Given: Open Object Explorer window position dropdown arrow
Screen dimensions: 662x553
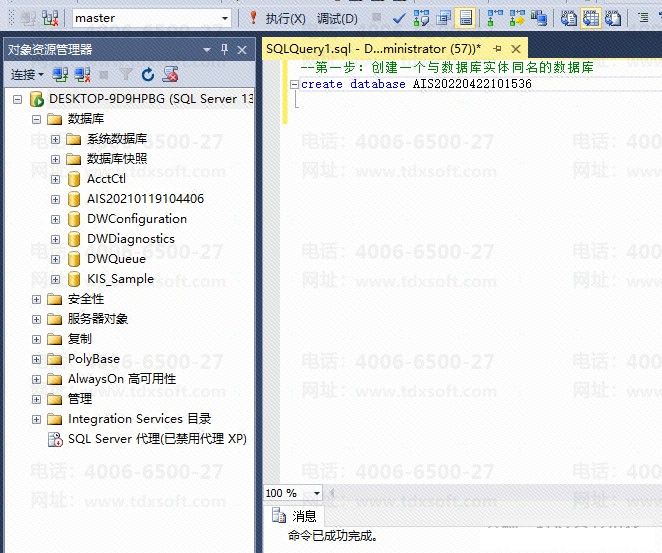Looking at the screenshot, I should (207, 50).
